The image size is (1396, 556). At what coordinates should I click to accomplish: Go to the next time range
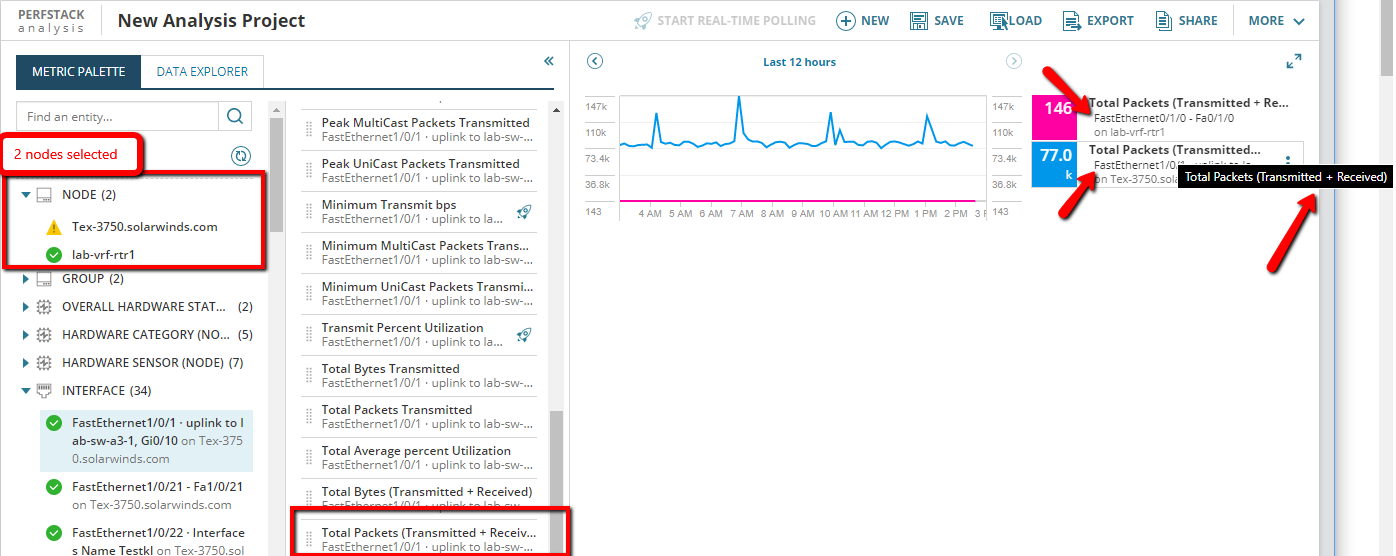tap(1014, 62)
